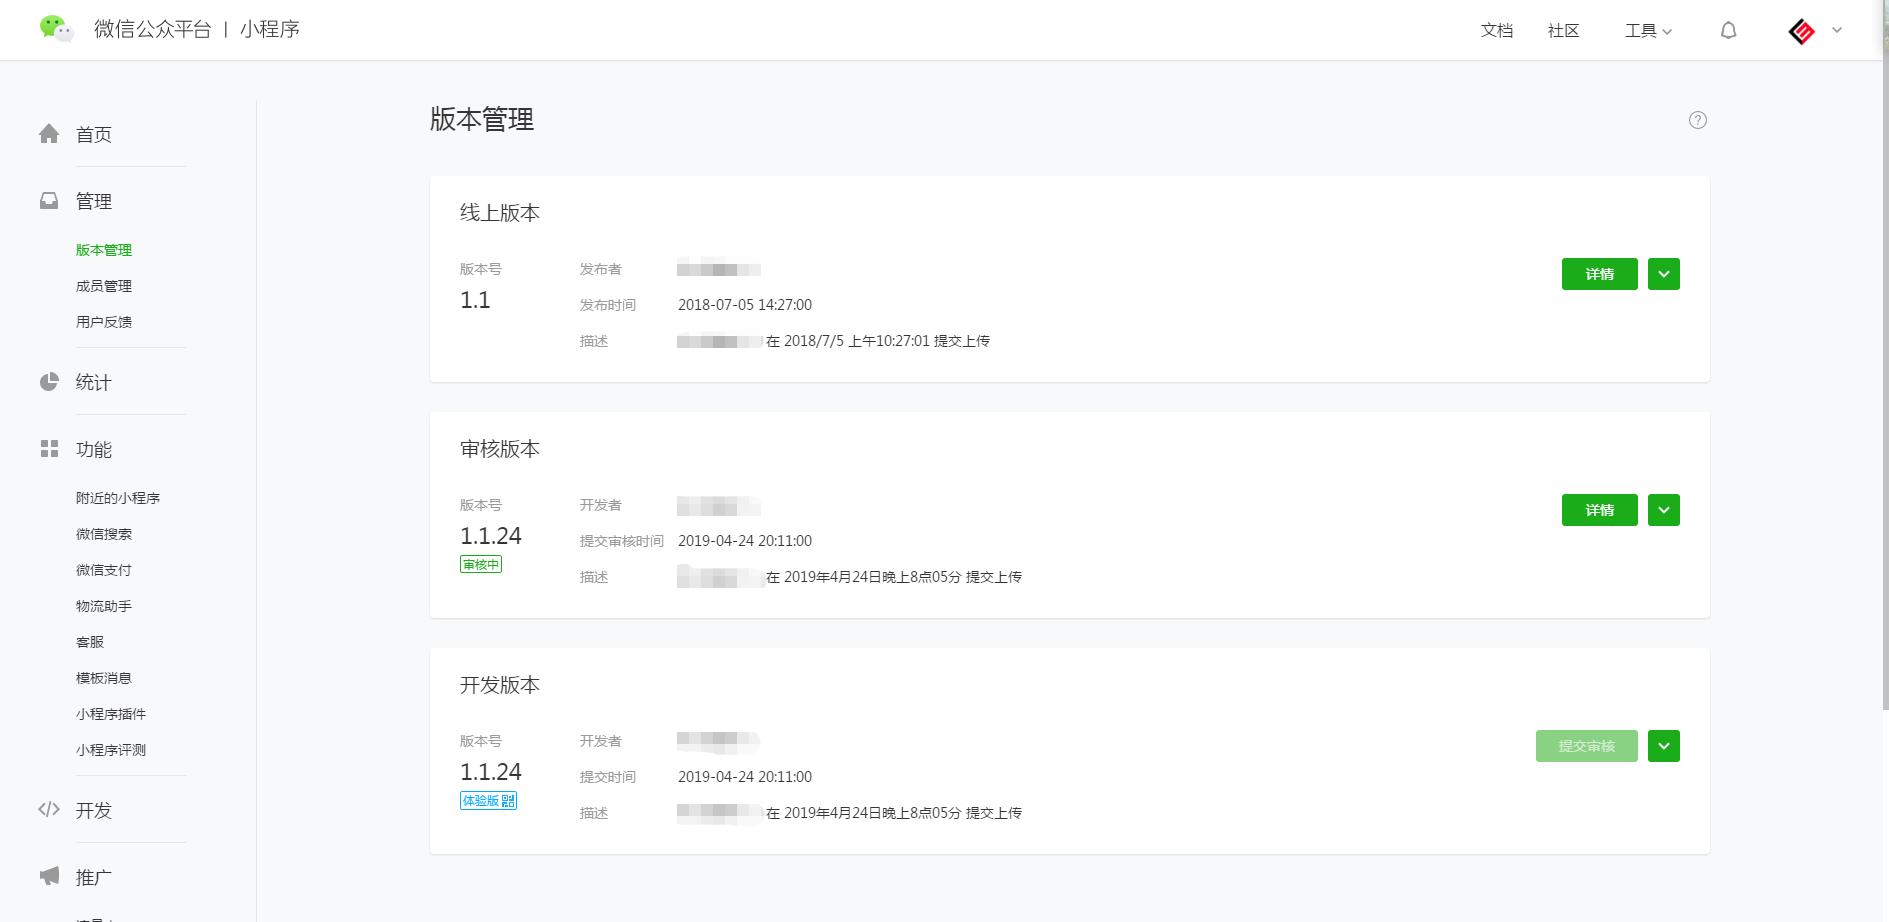Open the account avatar dropdown menu
1889x922 pixels.
[1813, 30]
